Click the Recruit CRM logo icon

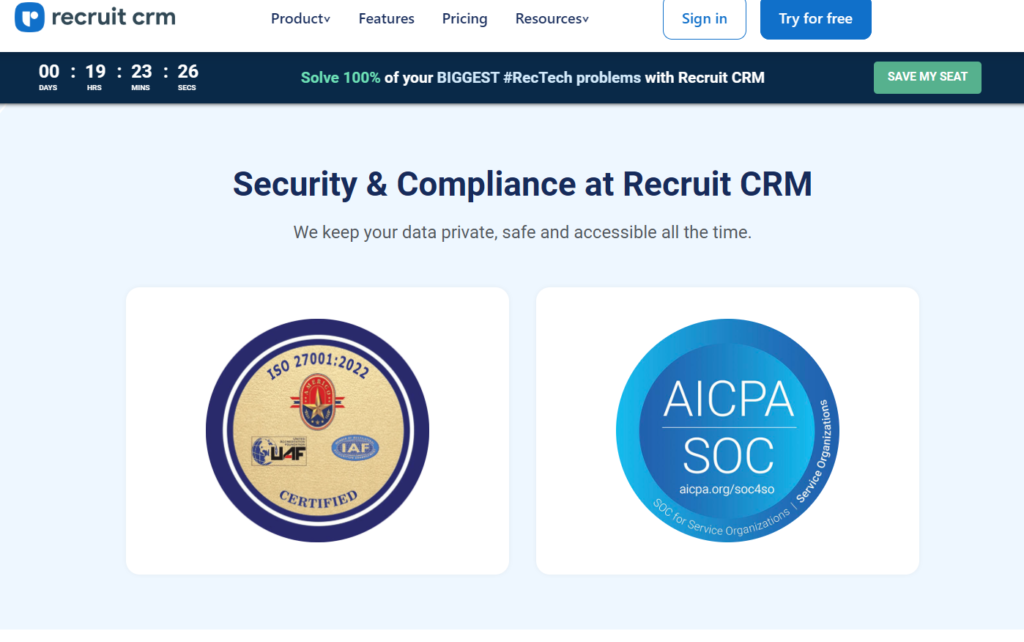point(29,17)
